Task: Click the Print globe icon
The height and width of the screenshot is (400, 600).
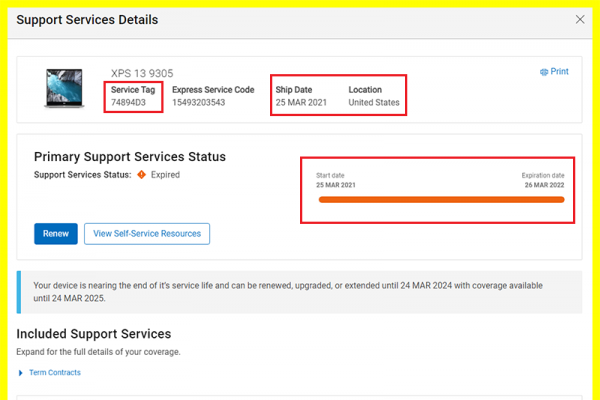Action: 544,72
